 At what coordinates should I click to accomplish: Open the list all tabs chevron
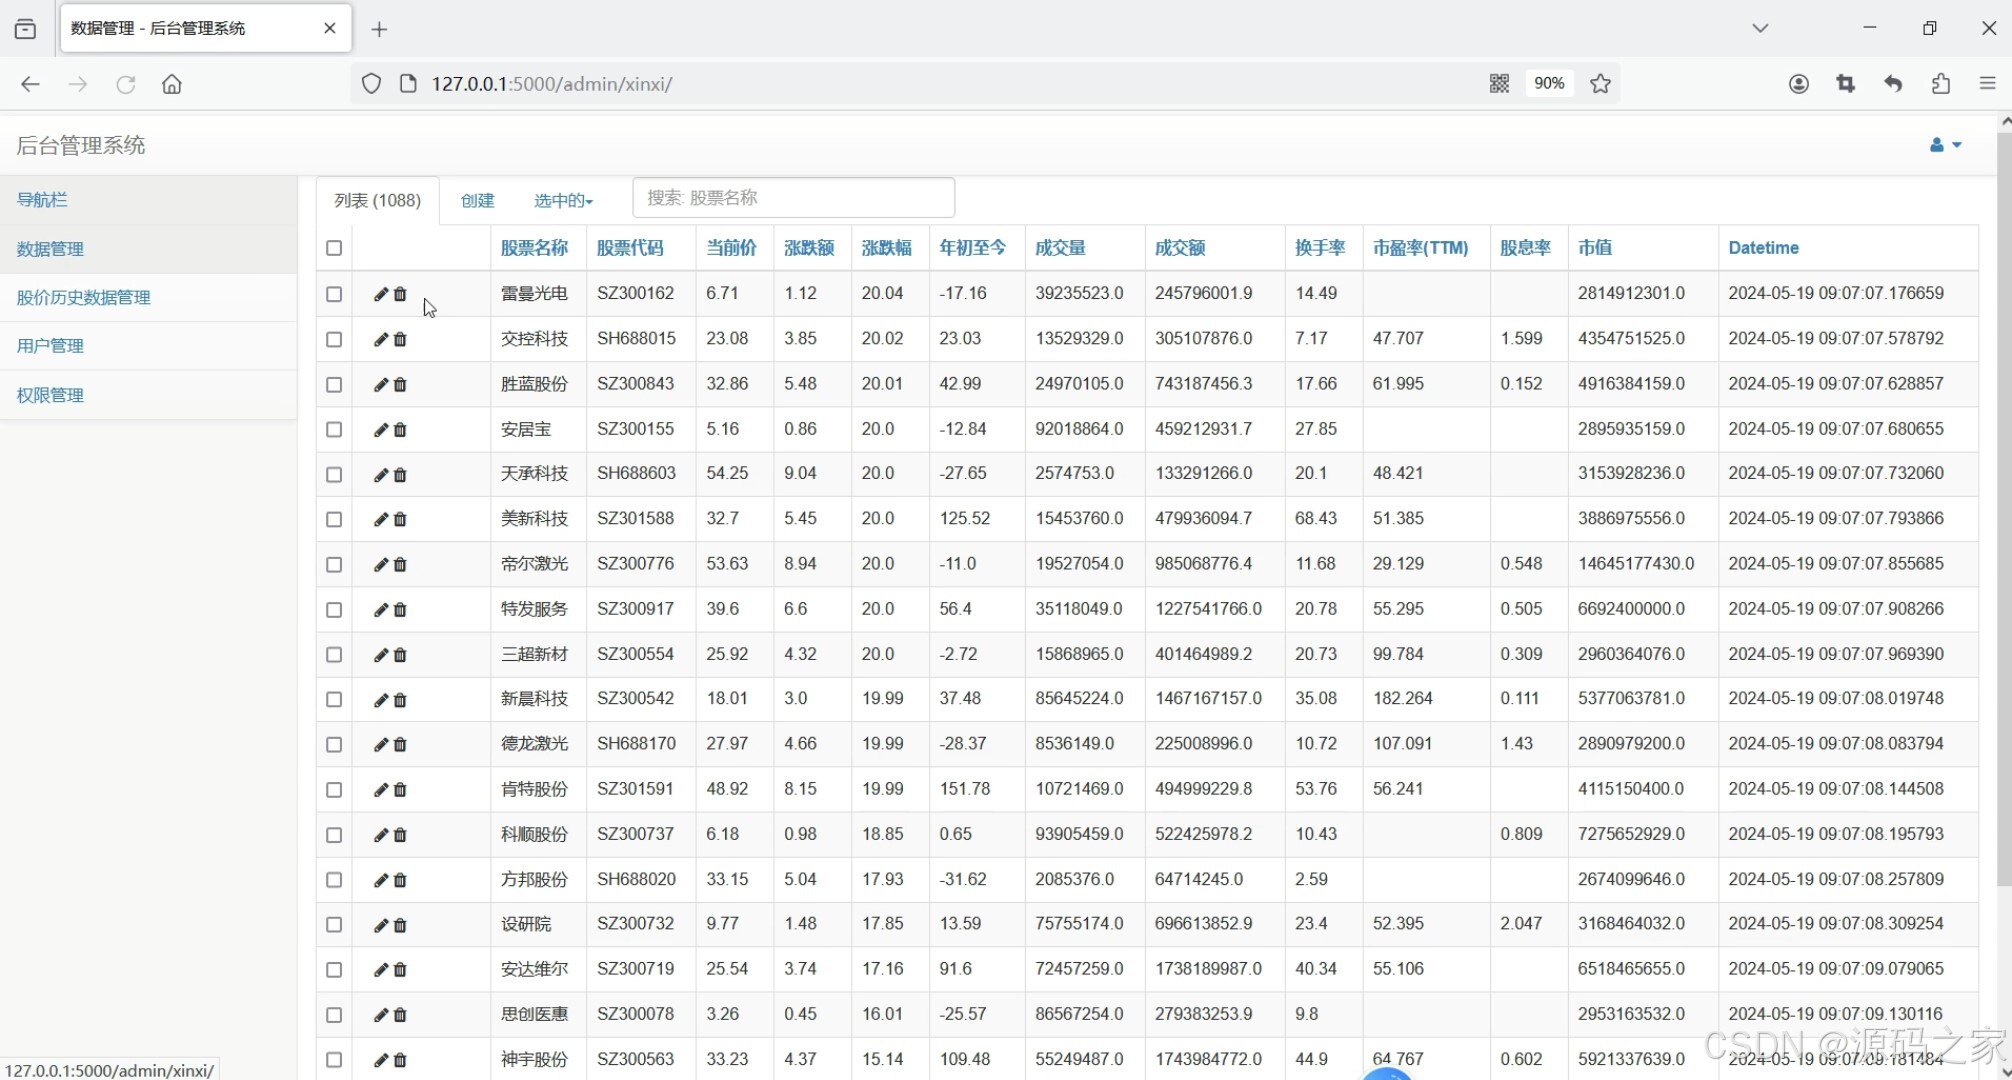[x=1760, y=28]
